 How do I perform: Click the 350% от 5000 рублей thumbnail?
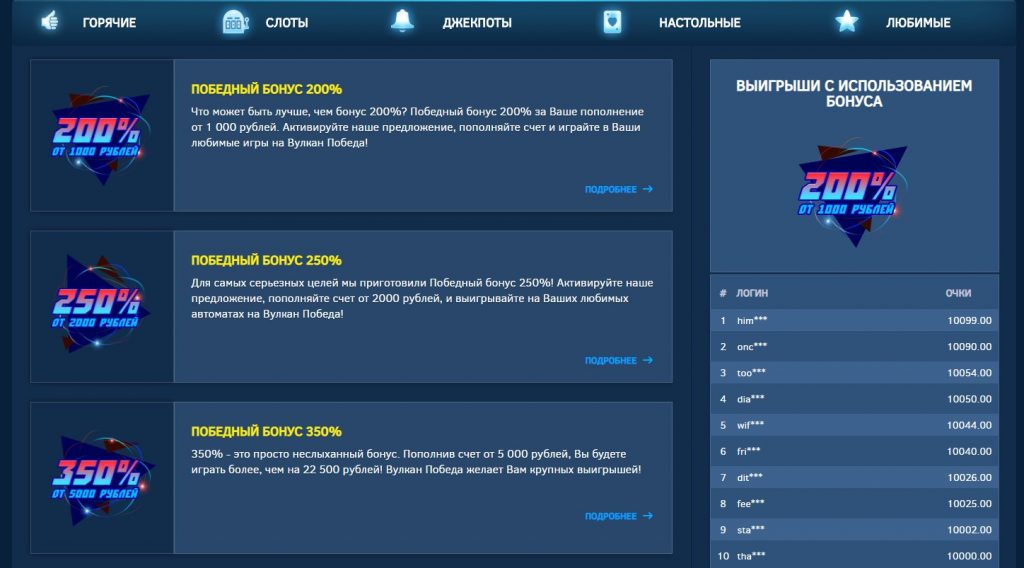(x=101, y=478)
